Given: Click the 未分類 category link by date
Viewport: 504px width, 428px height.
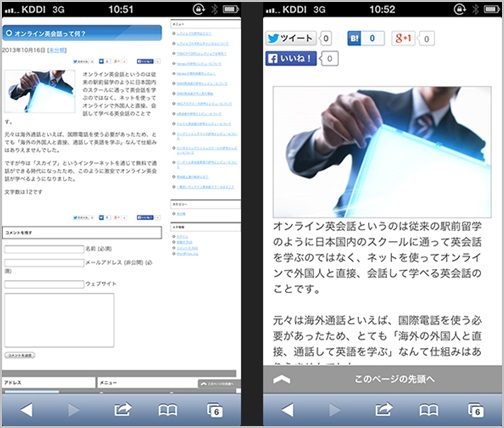Looking at the screenshot, I should click(x=57, y=50).
